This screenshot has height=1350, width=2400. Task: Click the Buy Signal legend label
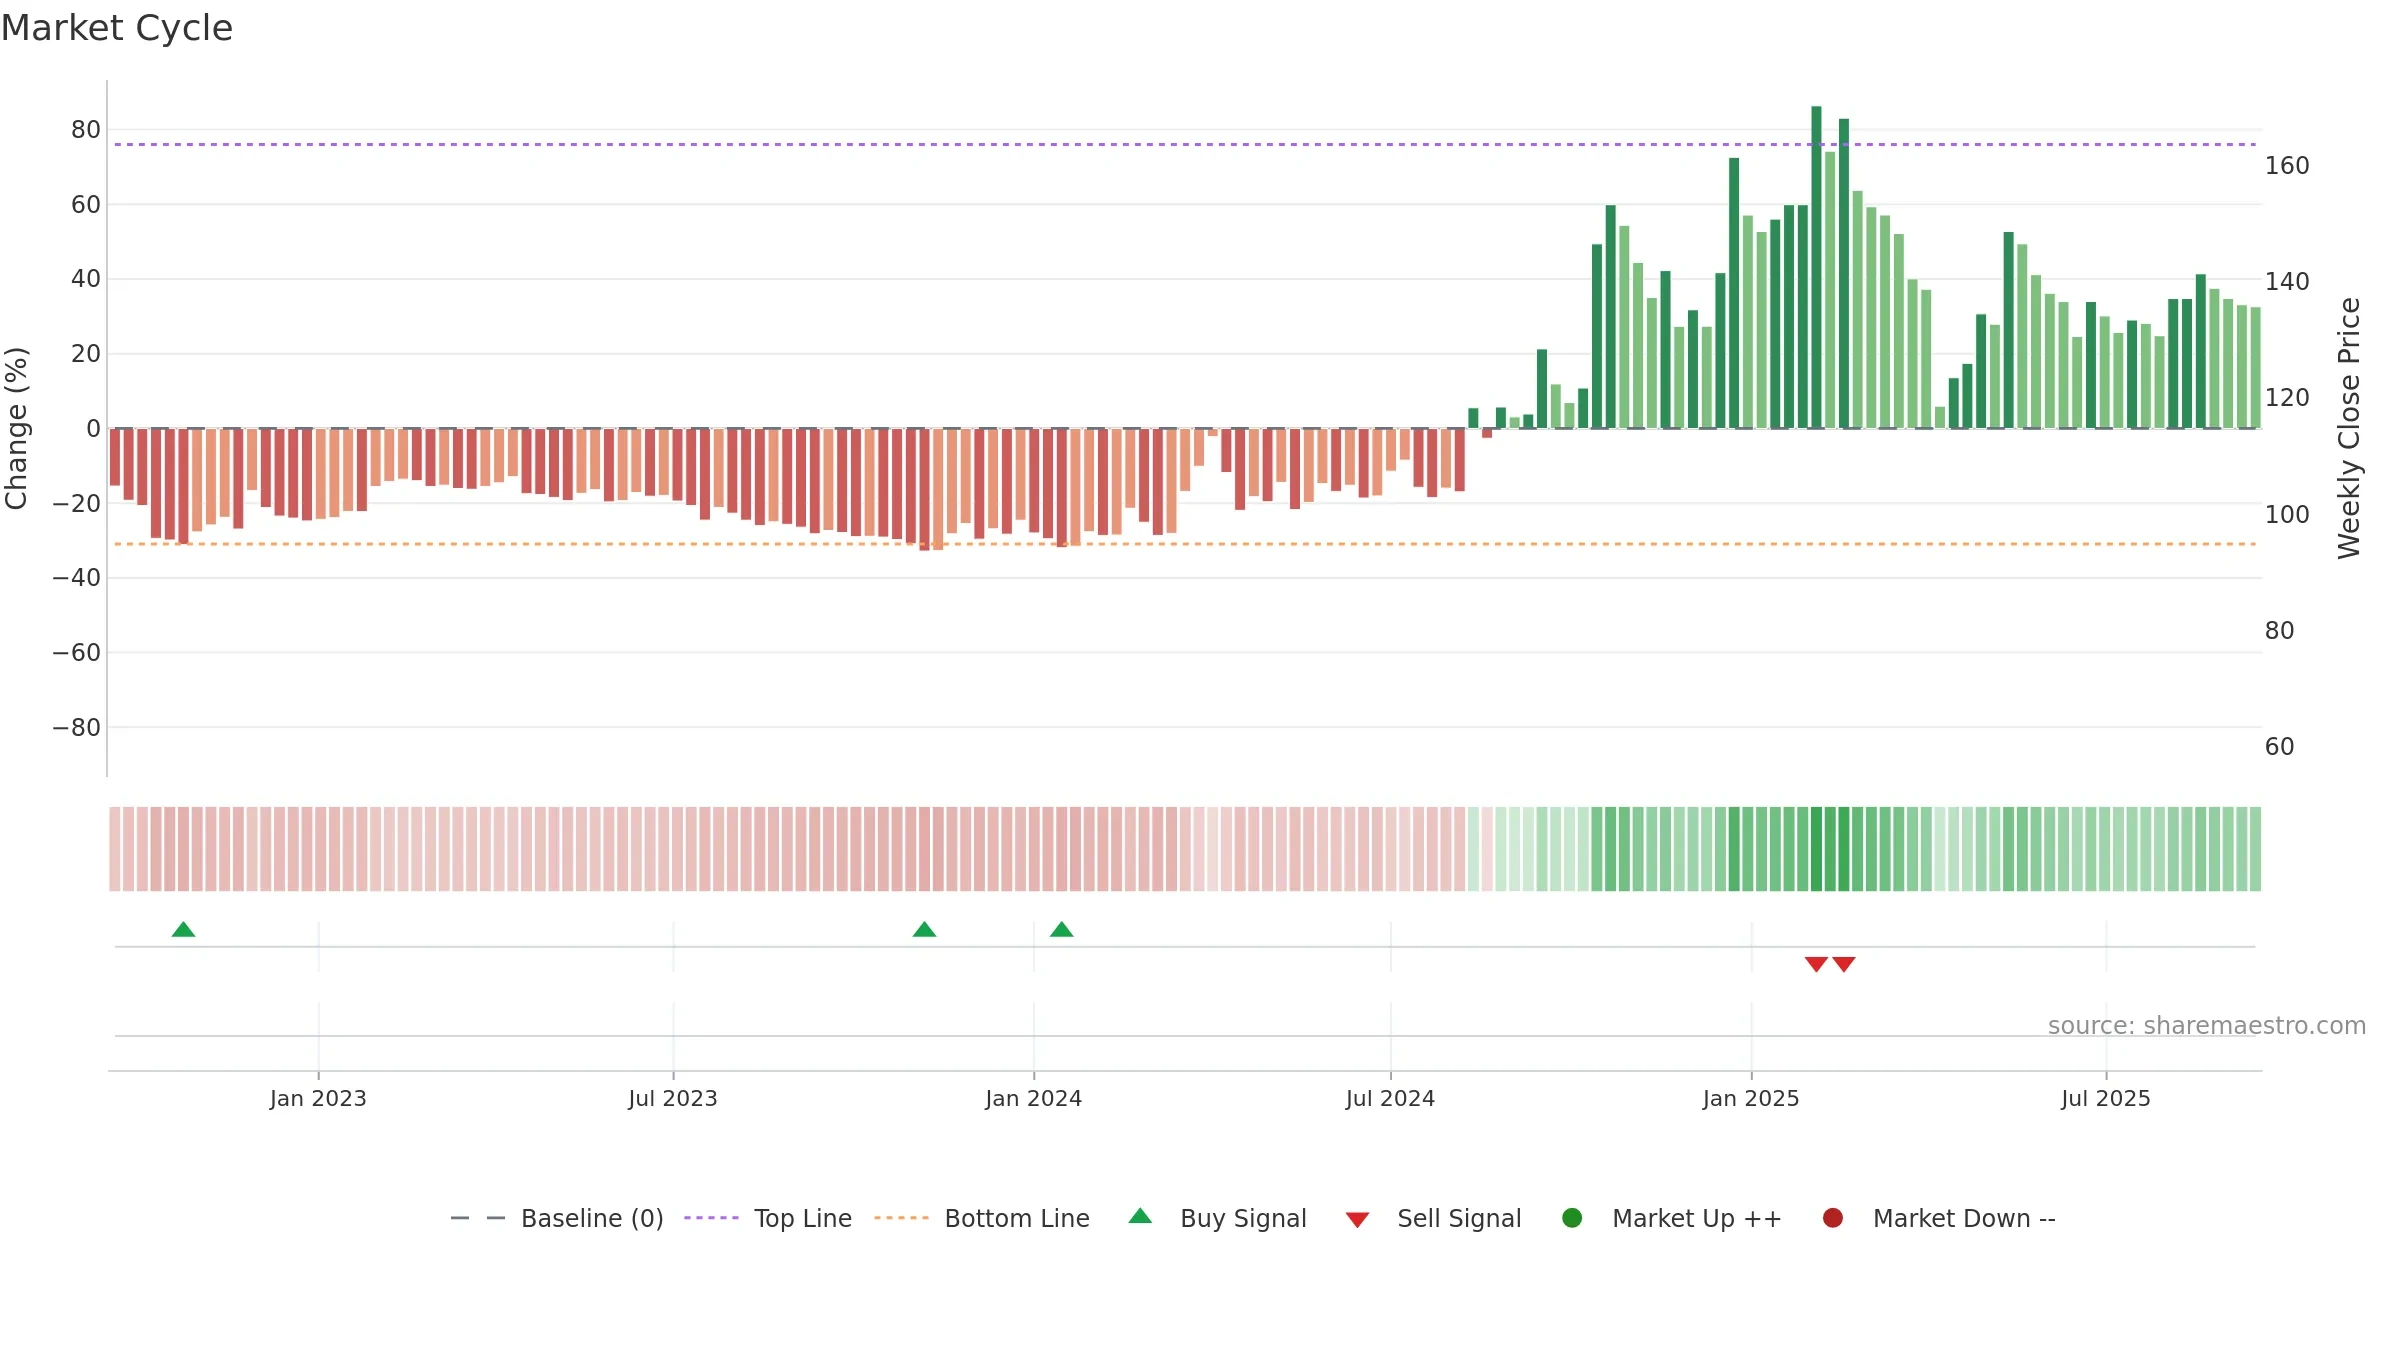(1243, 1218)
